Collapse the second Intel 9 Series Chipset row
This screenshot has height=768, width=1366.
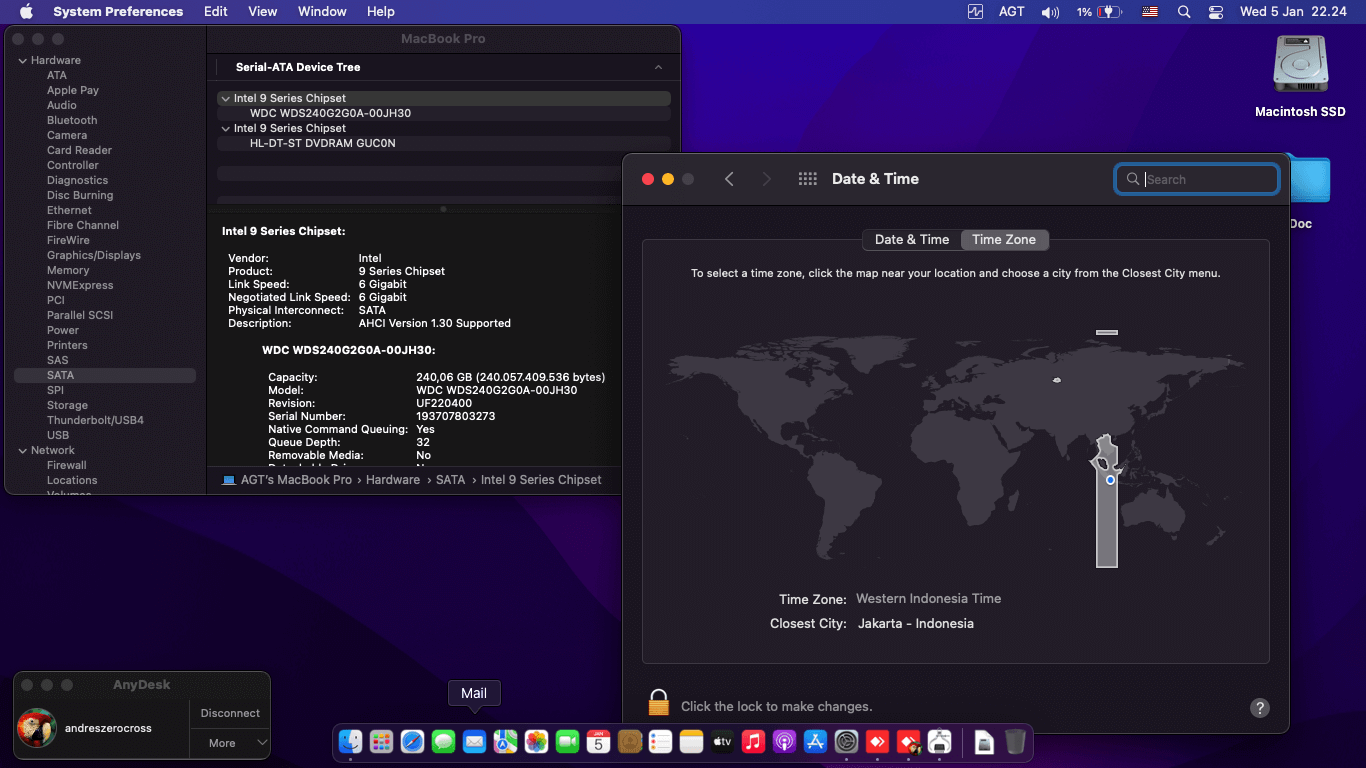tap(225, 128)
